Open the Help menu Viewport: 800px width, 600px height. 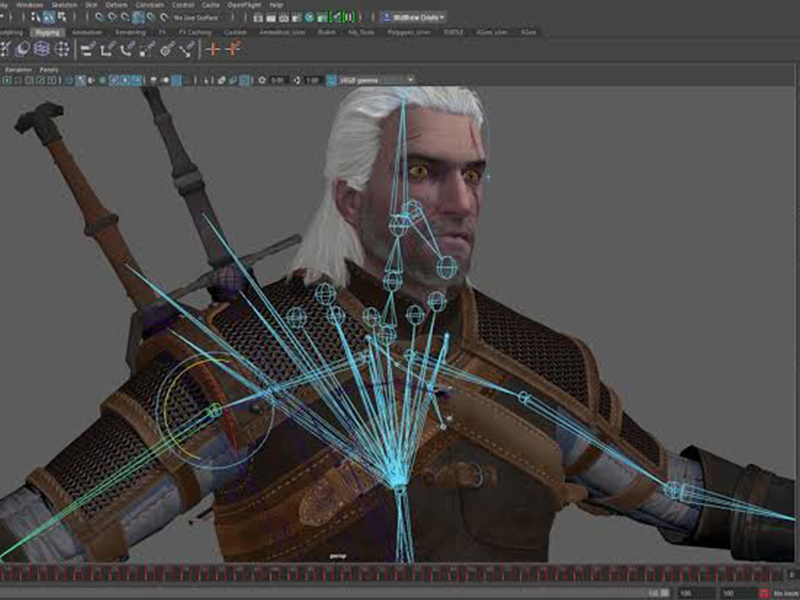[x=276, y=5]
